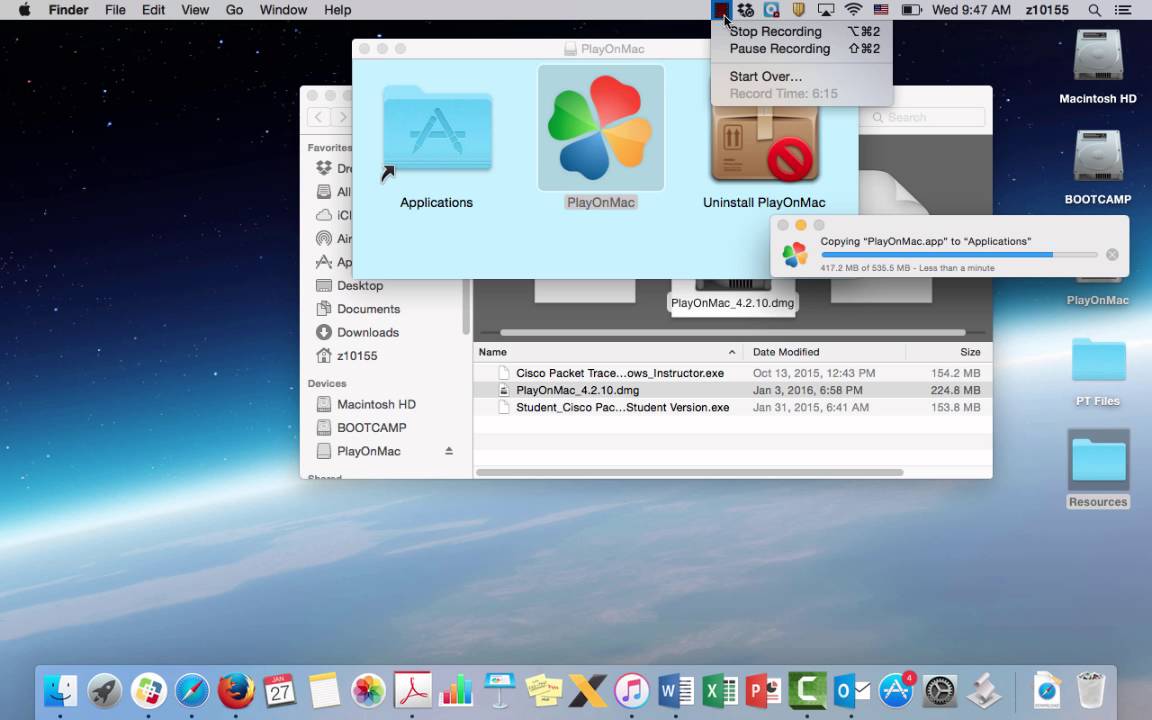Screen dimensions: 1152x720
Task: Click the Wi-Fi status icon
Action: 853,10
